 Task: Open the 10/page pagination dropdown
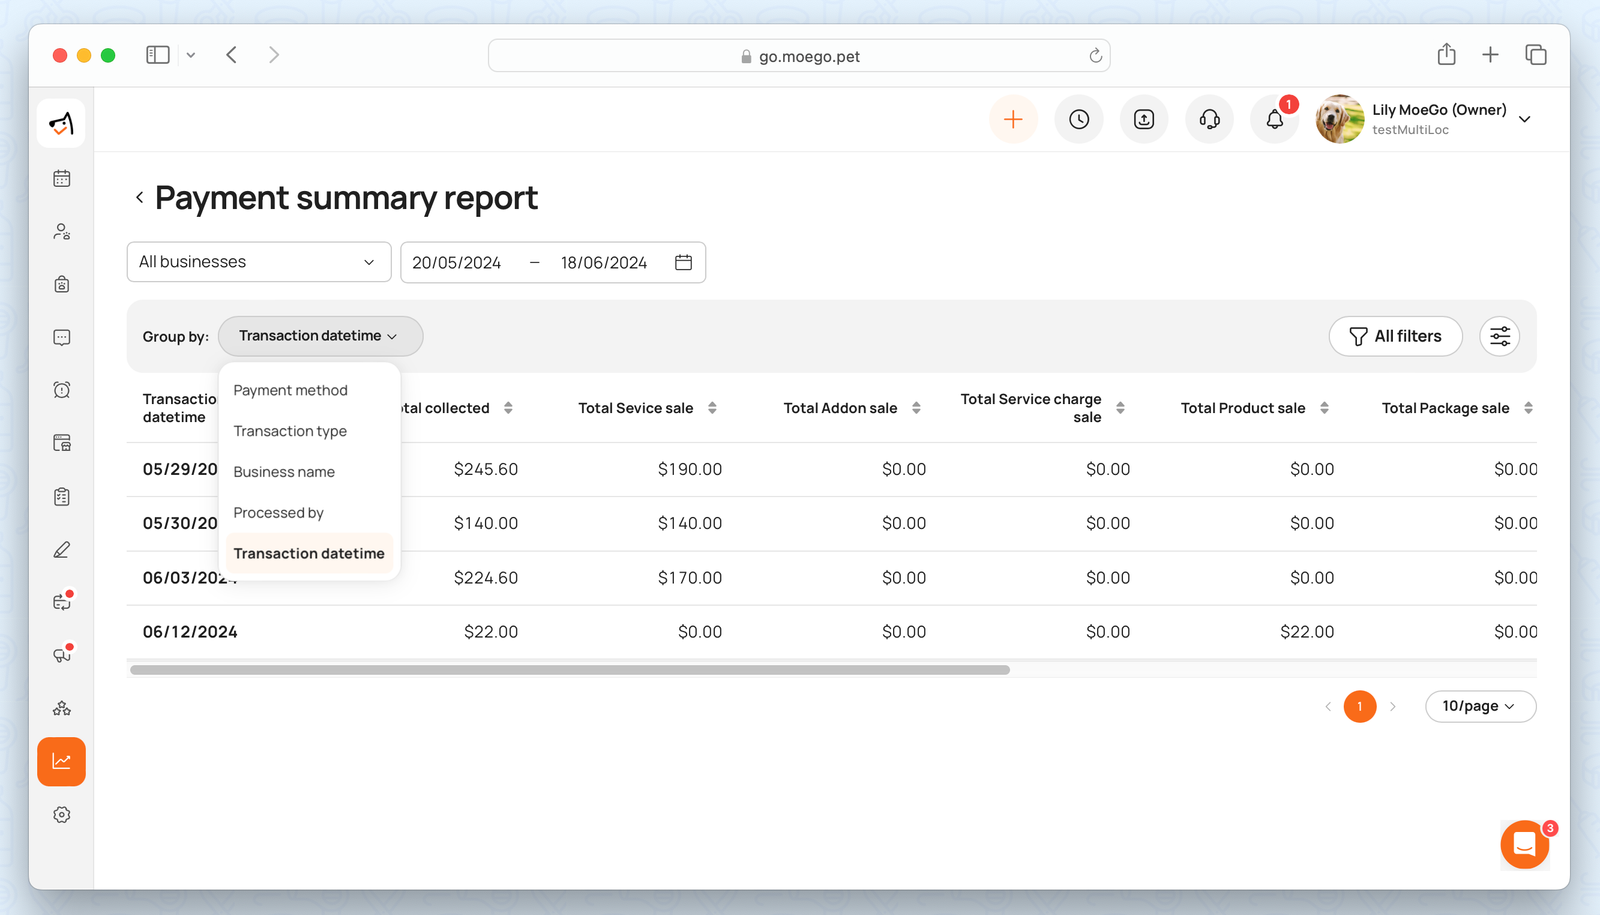click(x=1480, y=706)
